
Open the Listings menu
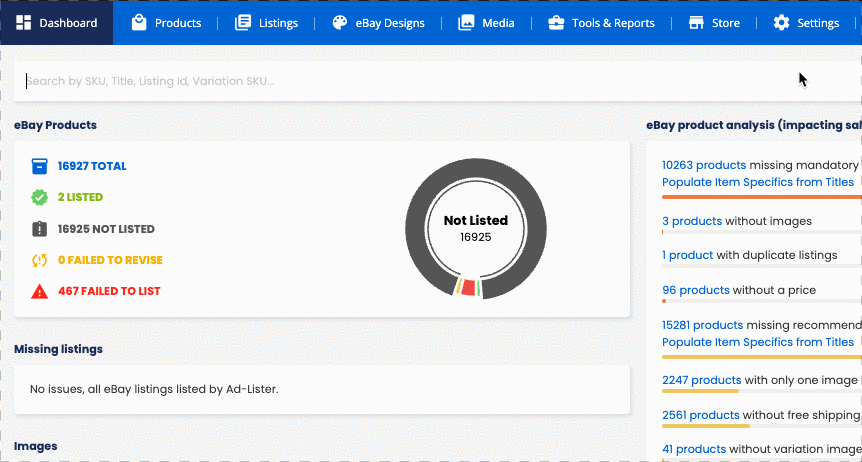(x=267, y=23)
